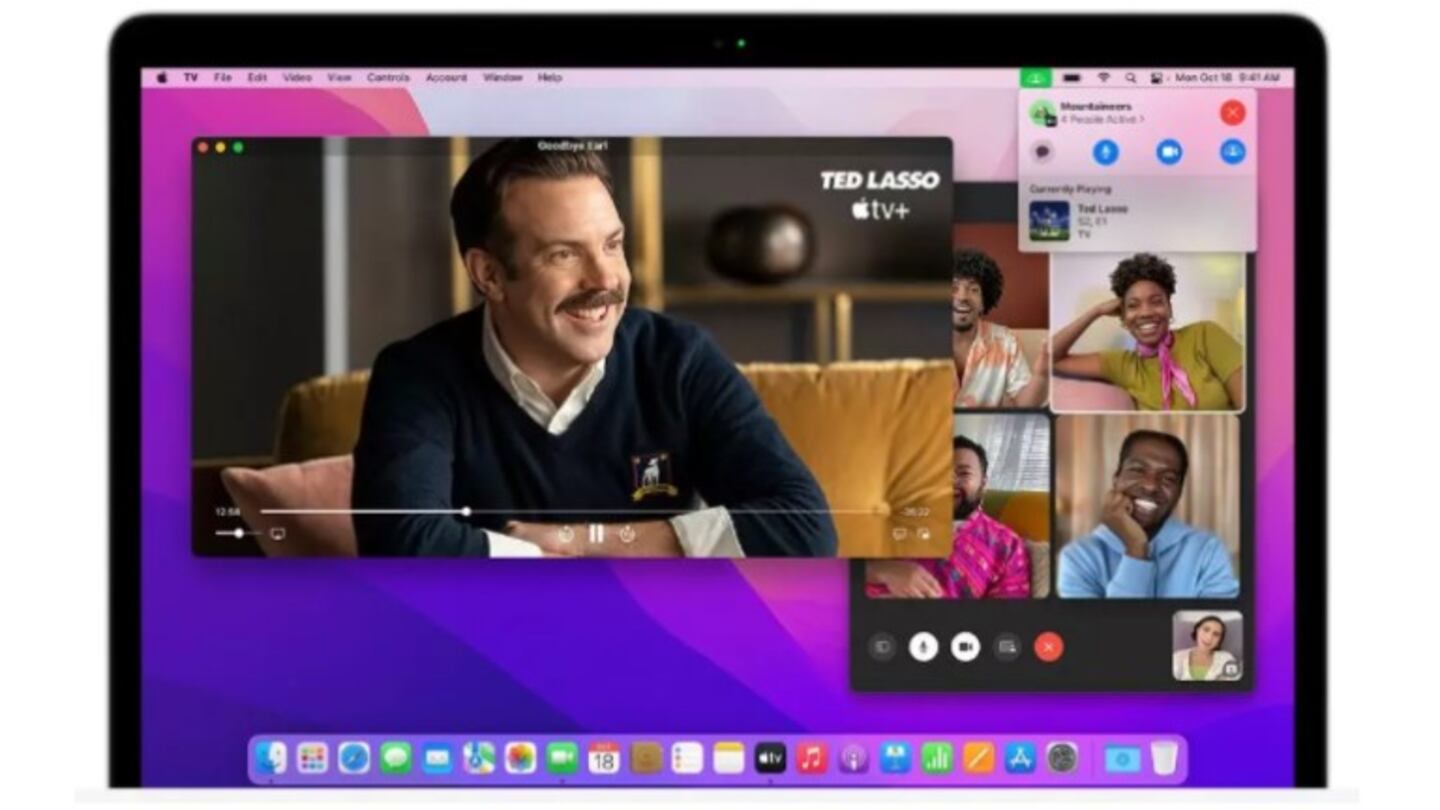Image resolution: width=1440 pixels, height=810 pixels.
Task: Click the self-view thumbnail in FaceTime
Action: (1207, 646)
